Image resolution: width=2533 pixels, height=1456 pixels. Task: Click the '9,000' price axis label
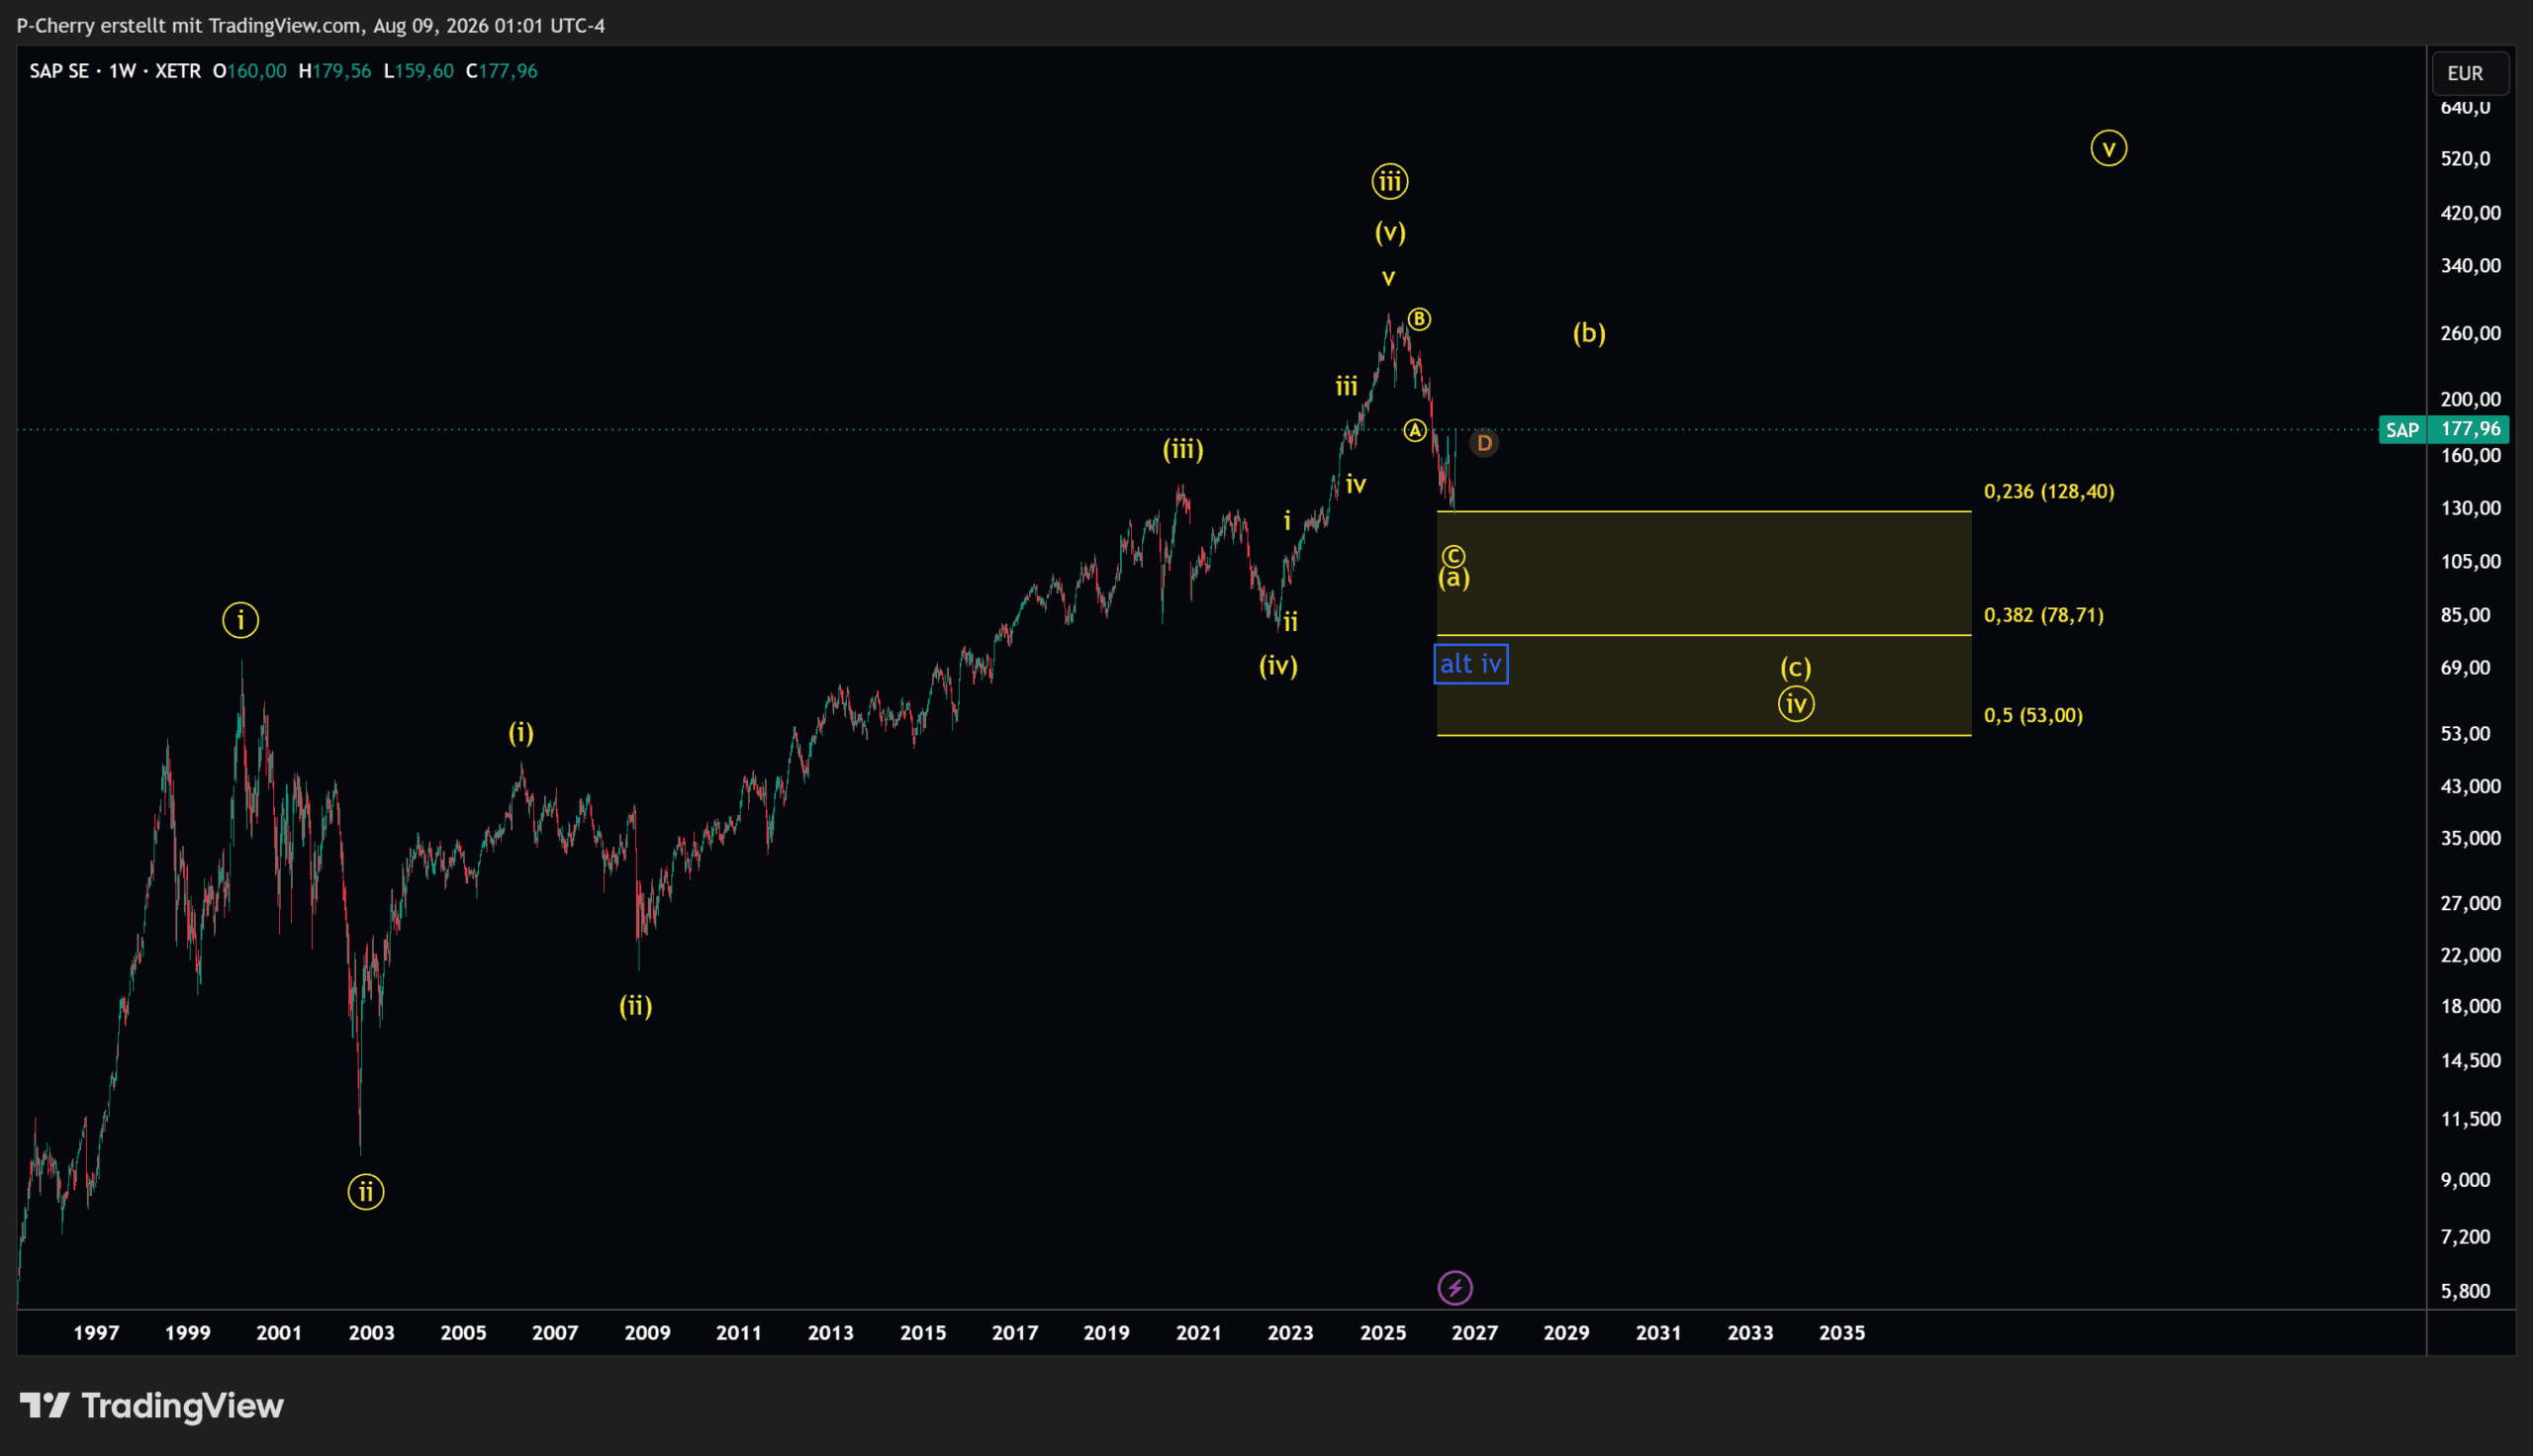pyautogui.click(x=2466, y=1180)
